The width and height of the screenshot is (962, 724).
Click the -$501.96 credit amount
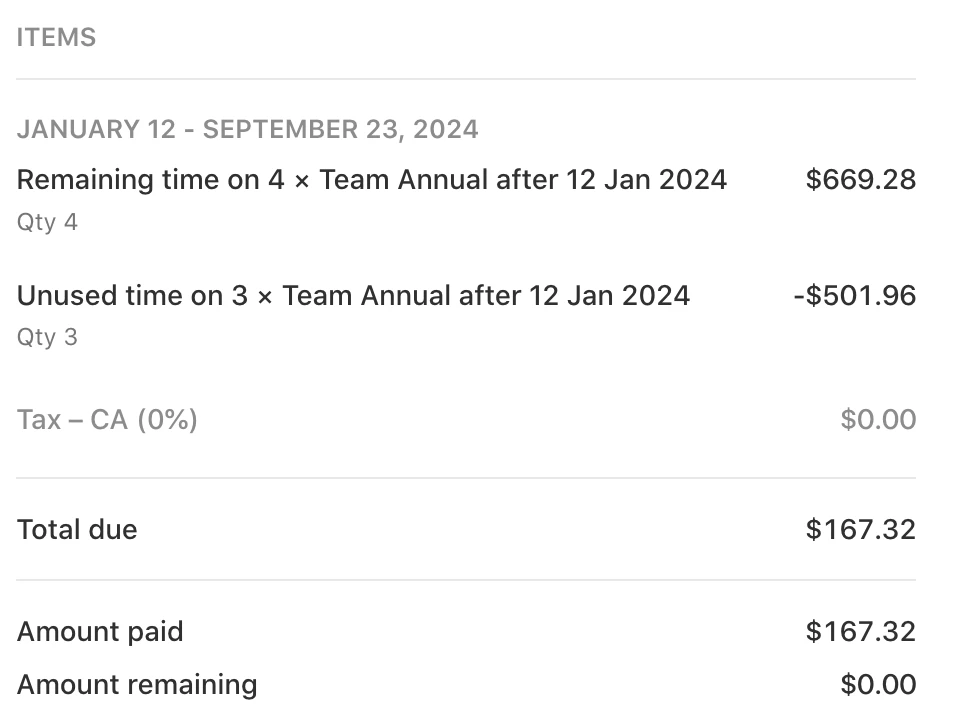pos(854,296)
